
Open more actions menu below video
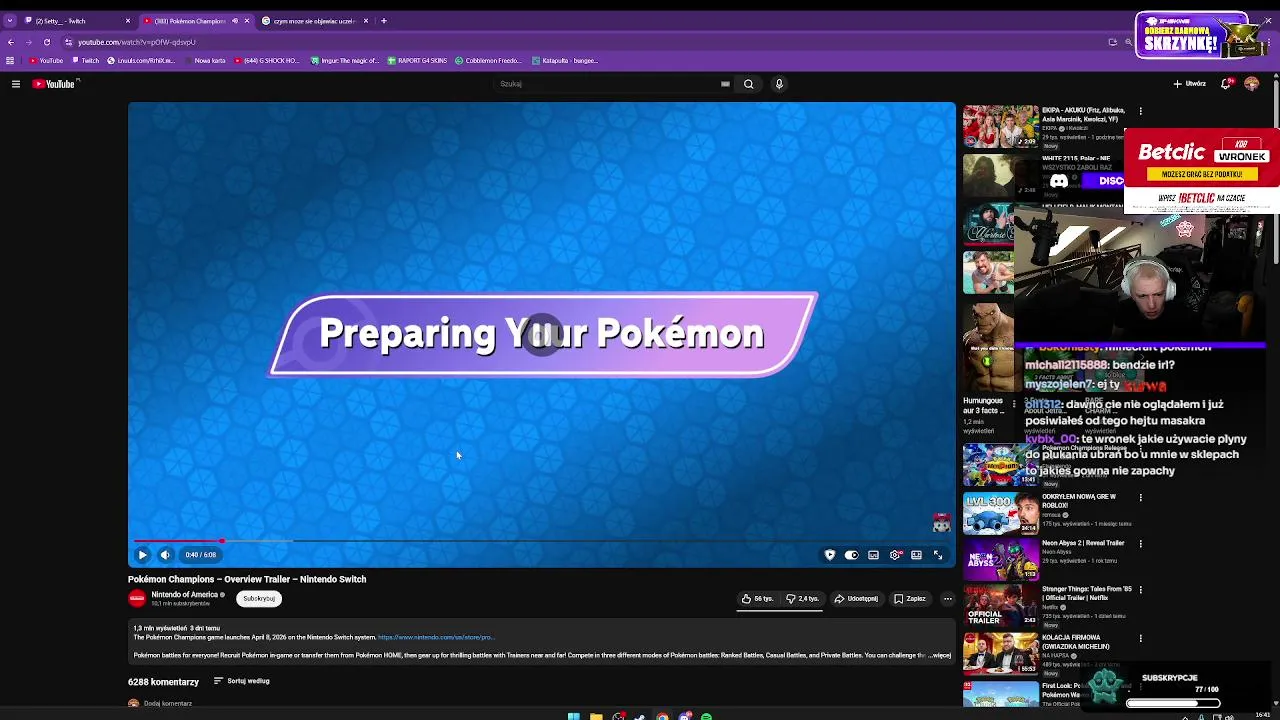coord(947,599)
